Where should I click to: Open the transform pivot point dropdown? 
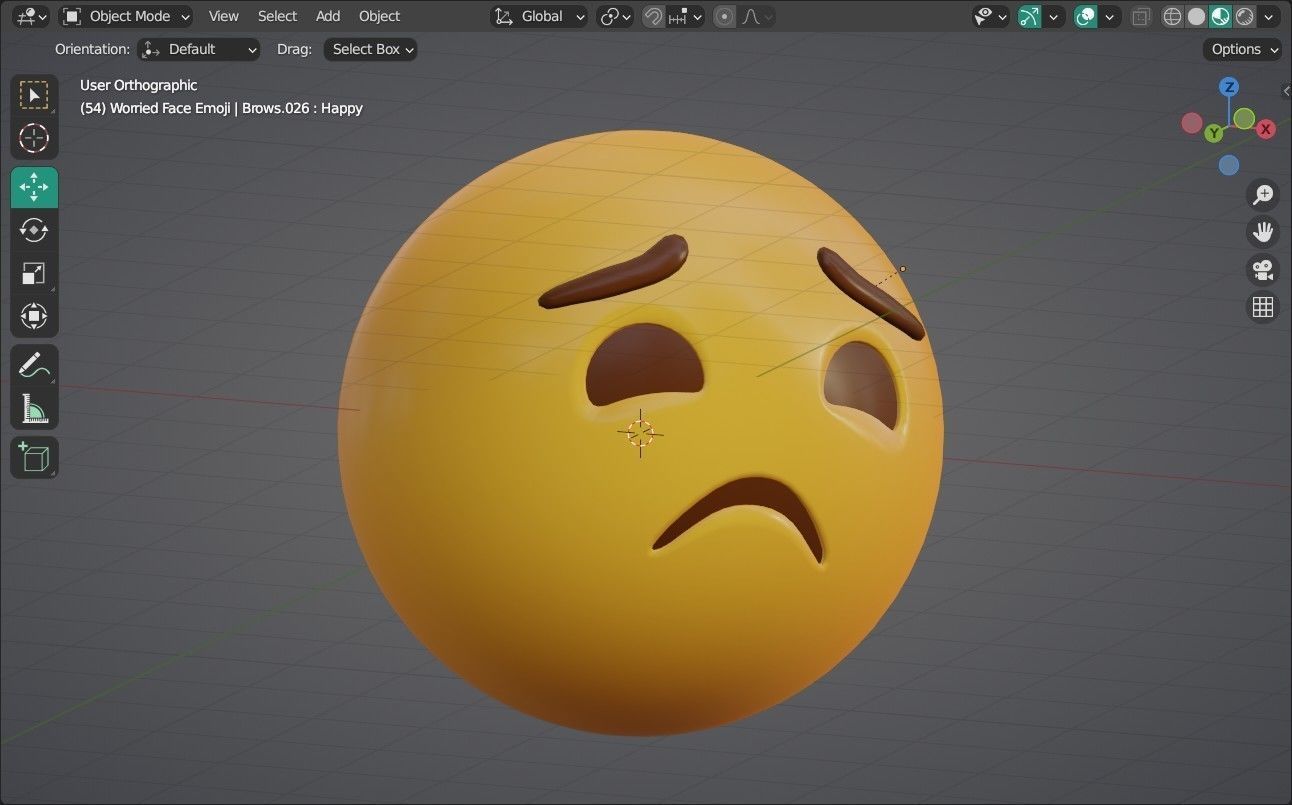tap(615, 16)
